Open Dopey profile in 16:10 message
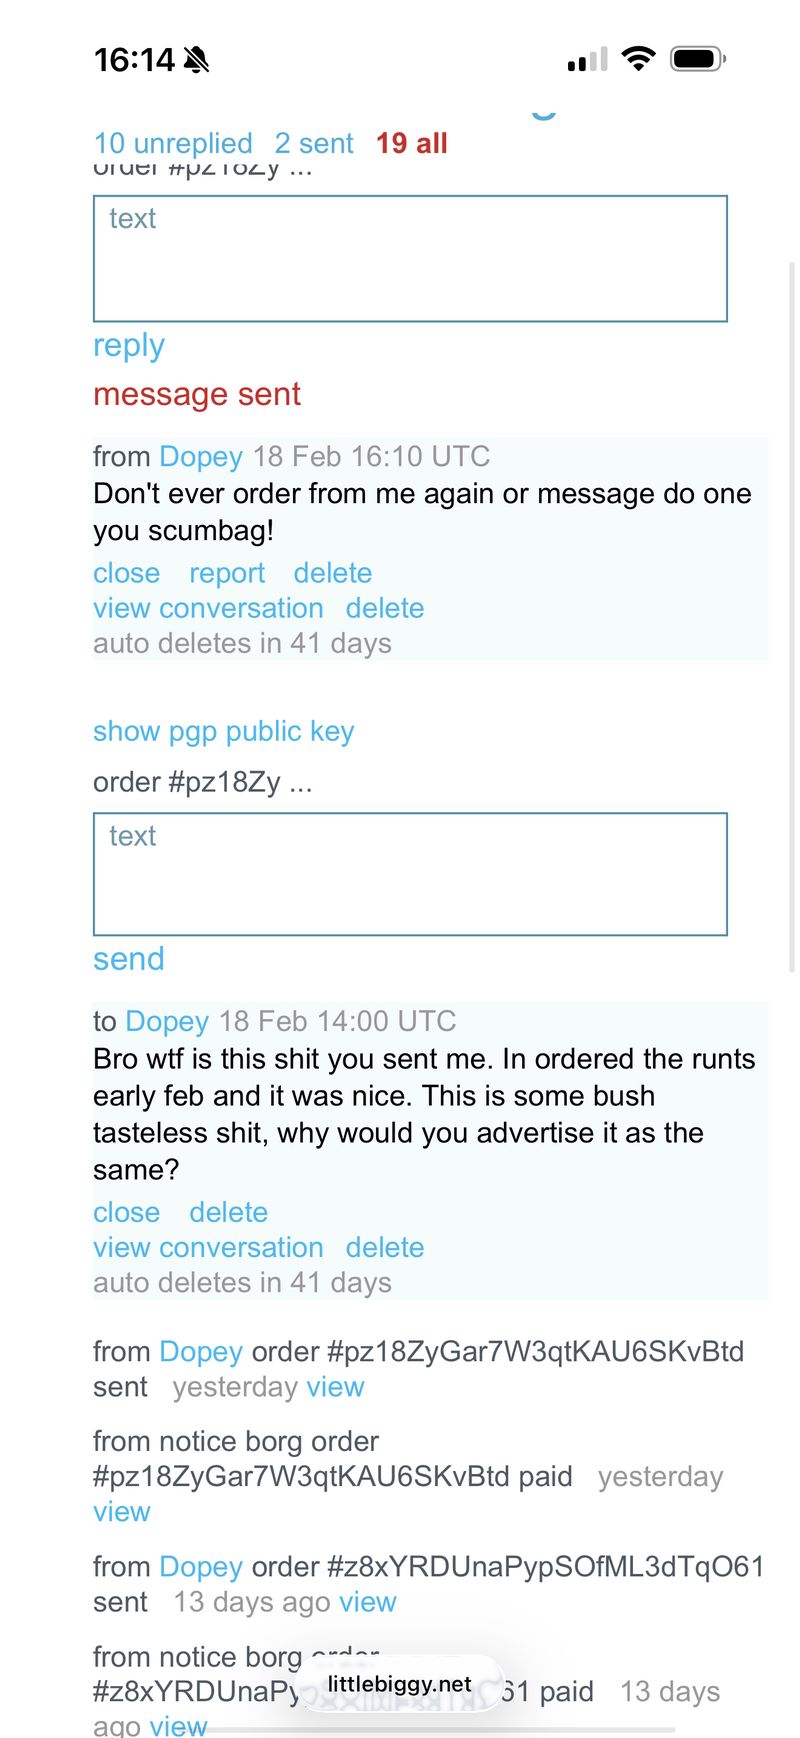 point(201,457)
